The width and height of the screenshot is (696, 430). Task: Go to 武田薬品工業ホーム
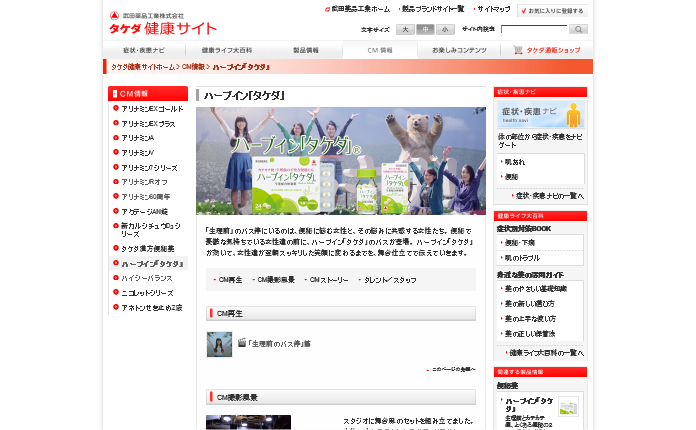pyautogui.click(x=361, y=9)
